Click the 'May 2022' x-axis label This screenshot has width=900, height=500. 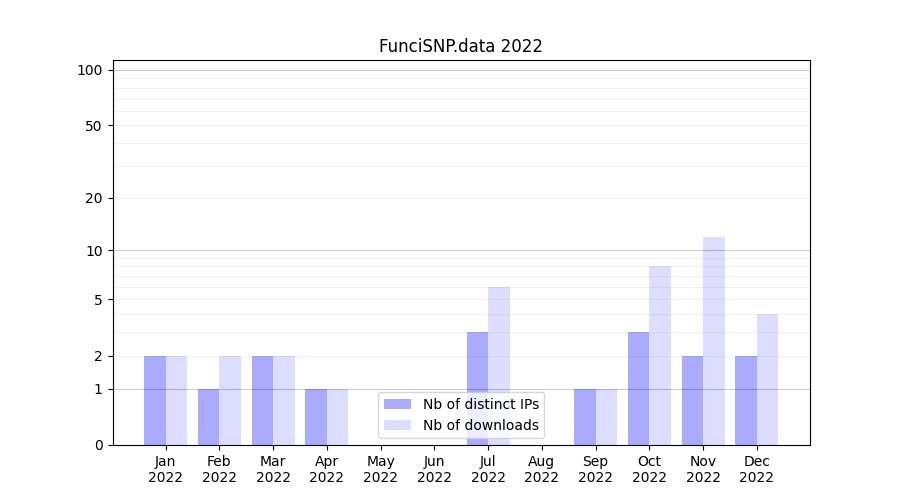(x=380, y=469)
